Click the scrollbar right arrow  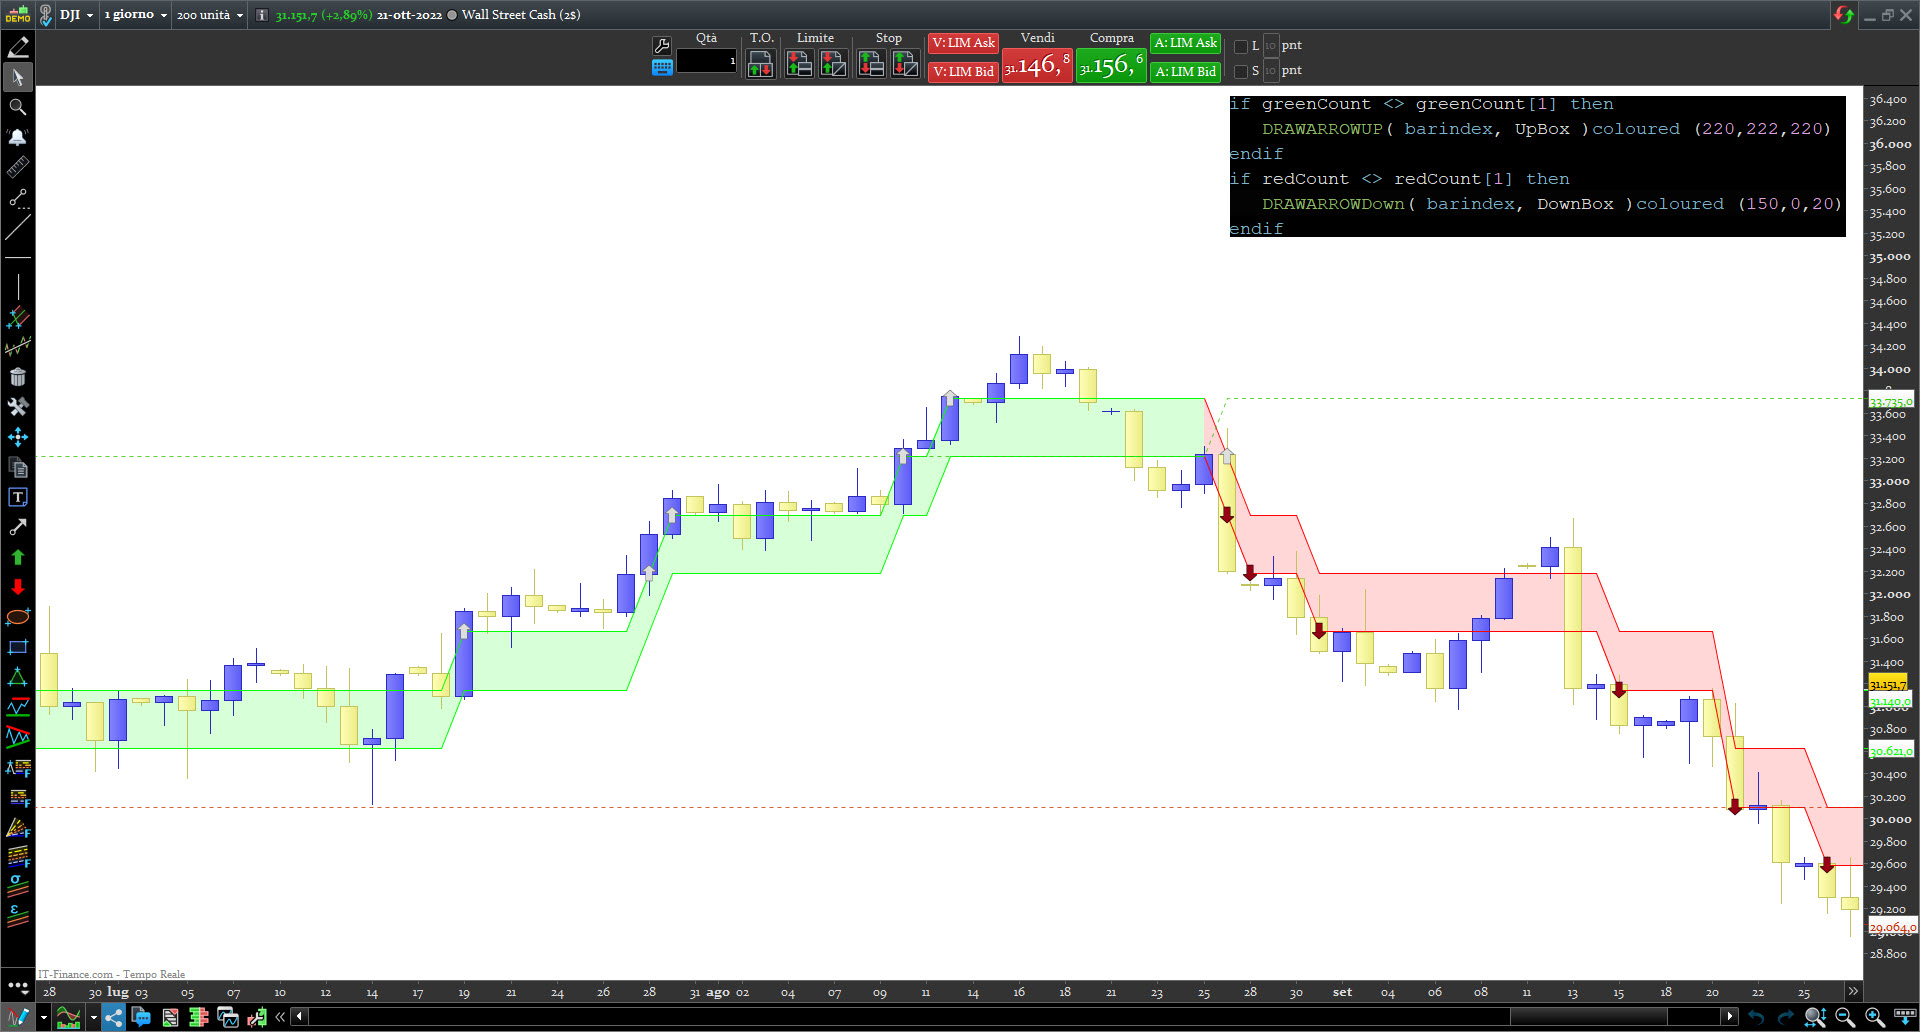tap(1730, 1017)
